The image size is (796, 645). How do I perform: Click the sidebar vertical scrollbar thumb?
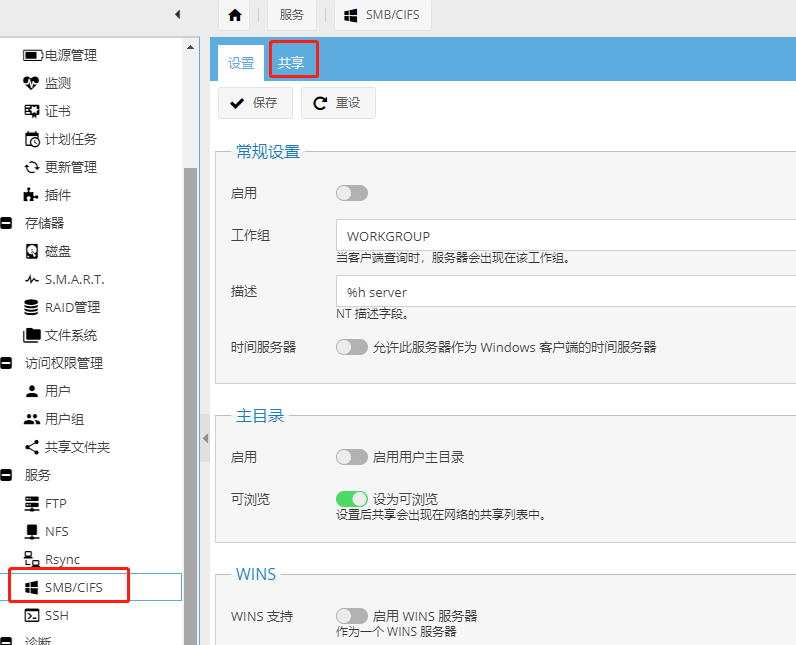[x=190, y=406]
